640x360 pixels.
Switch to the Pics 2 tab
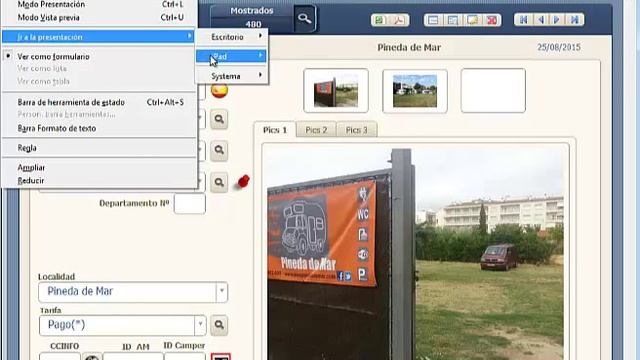pos(316,130)
